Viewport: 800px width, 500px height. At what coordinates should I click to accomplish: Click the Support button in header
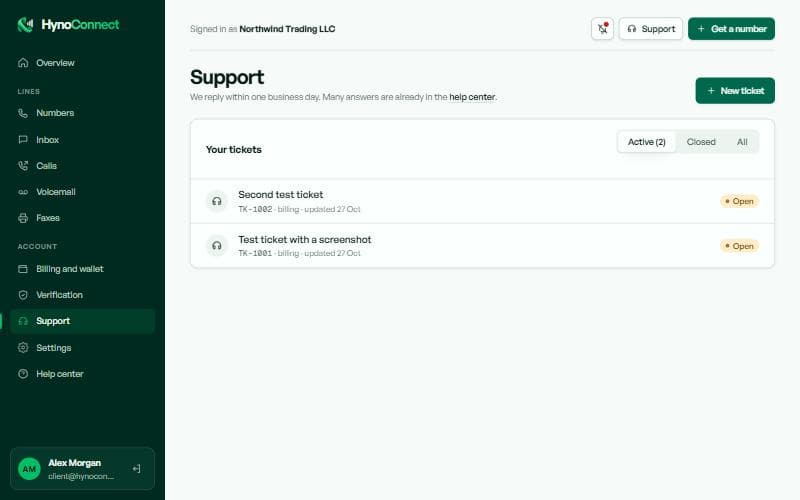(x=651, y=29)
